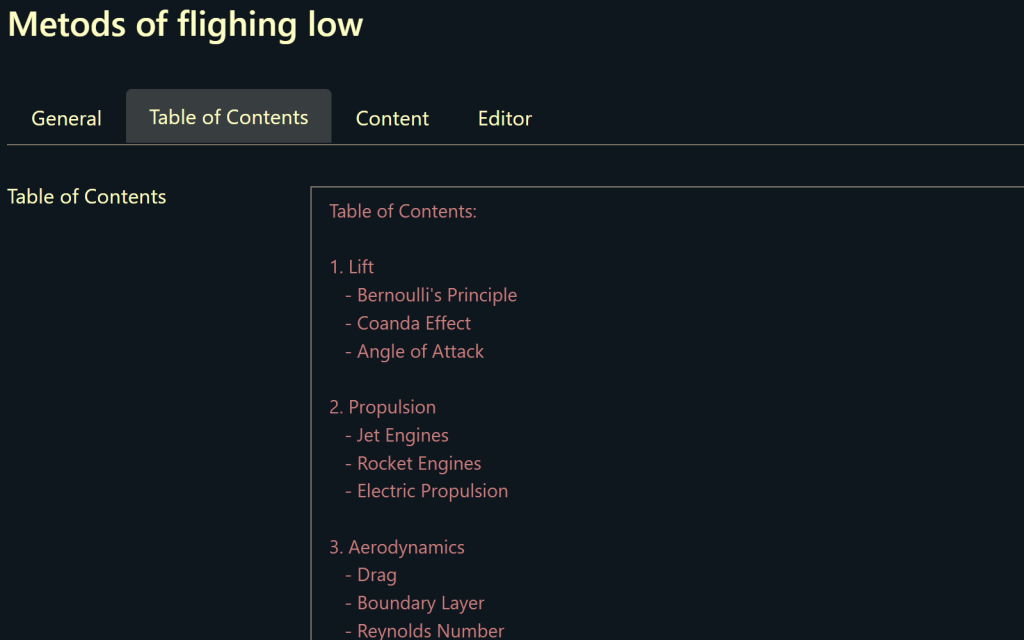Place cursor on 'Table of Contents:' heading line

pyautogui.click(x=403, y=211)
